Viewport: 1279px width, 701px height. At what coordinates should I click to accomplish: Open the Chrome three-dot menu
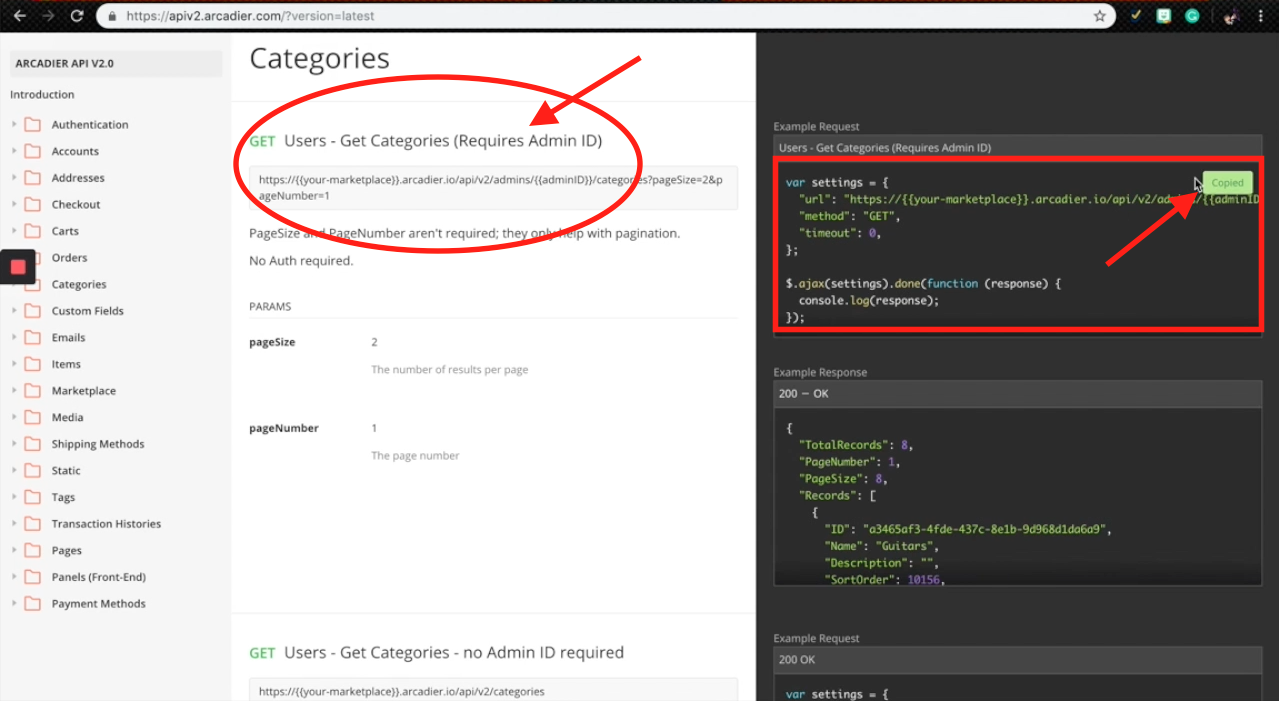(x=1263, y=16)
